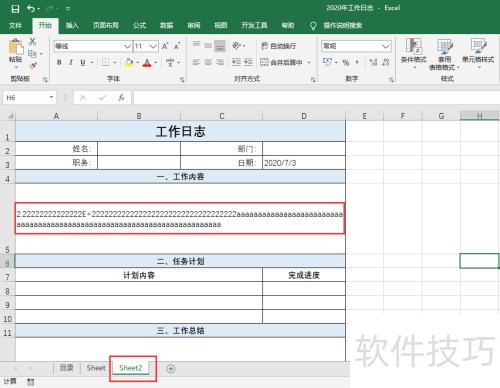Image resolution: width=500 pixels, height=388 pixels.
Task: Click Accounting Number Format icon
Action: [x=328, y=62]
